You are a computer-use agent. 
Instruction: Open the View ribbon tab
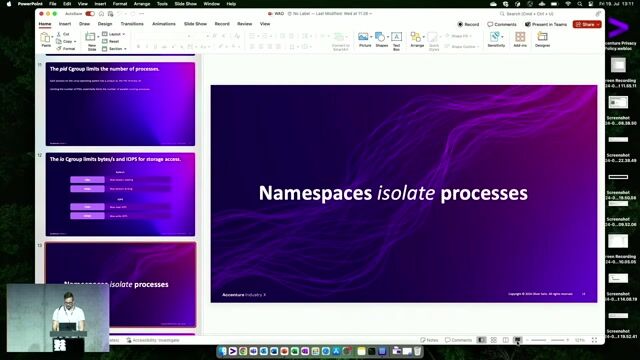pyautogui.click(x=265, y=24)
